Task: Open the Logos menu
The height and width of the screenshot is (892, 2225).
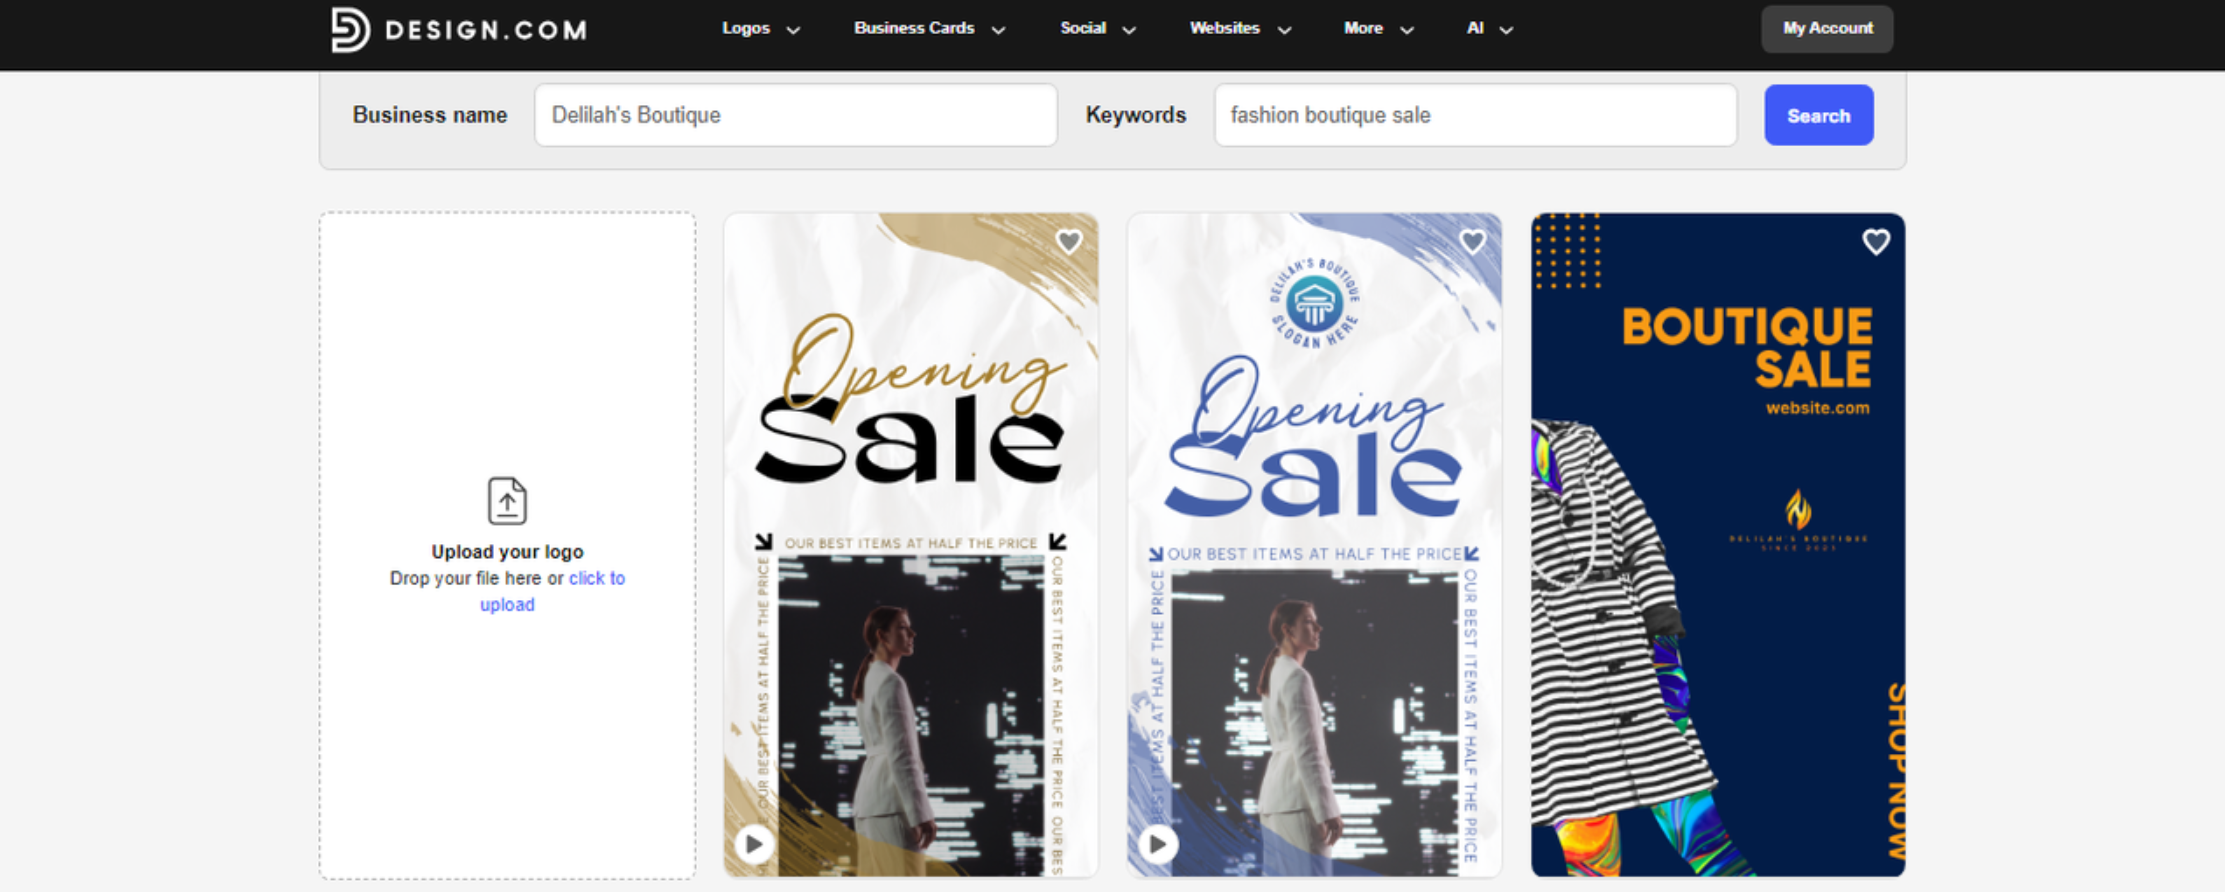Action: point(746,28)
